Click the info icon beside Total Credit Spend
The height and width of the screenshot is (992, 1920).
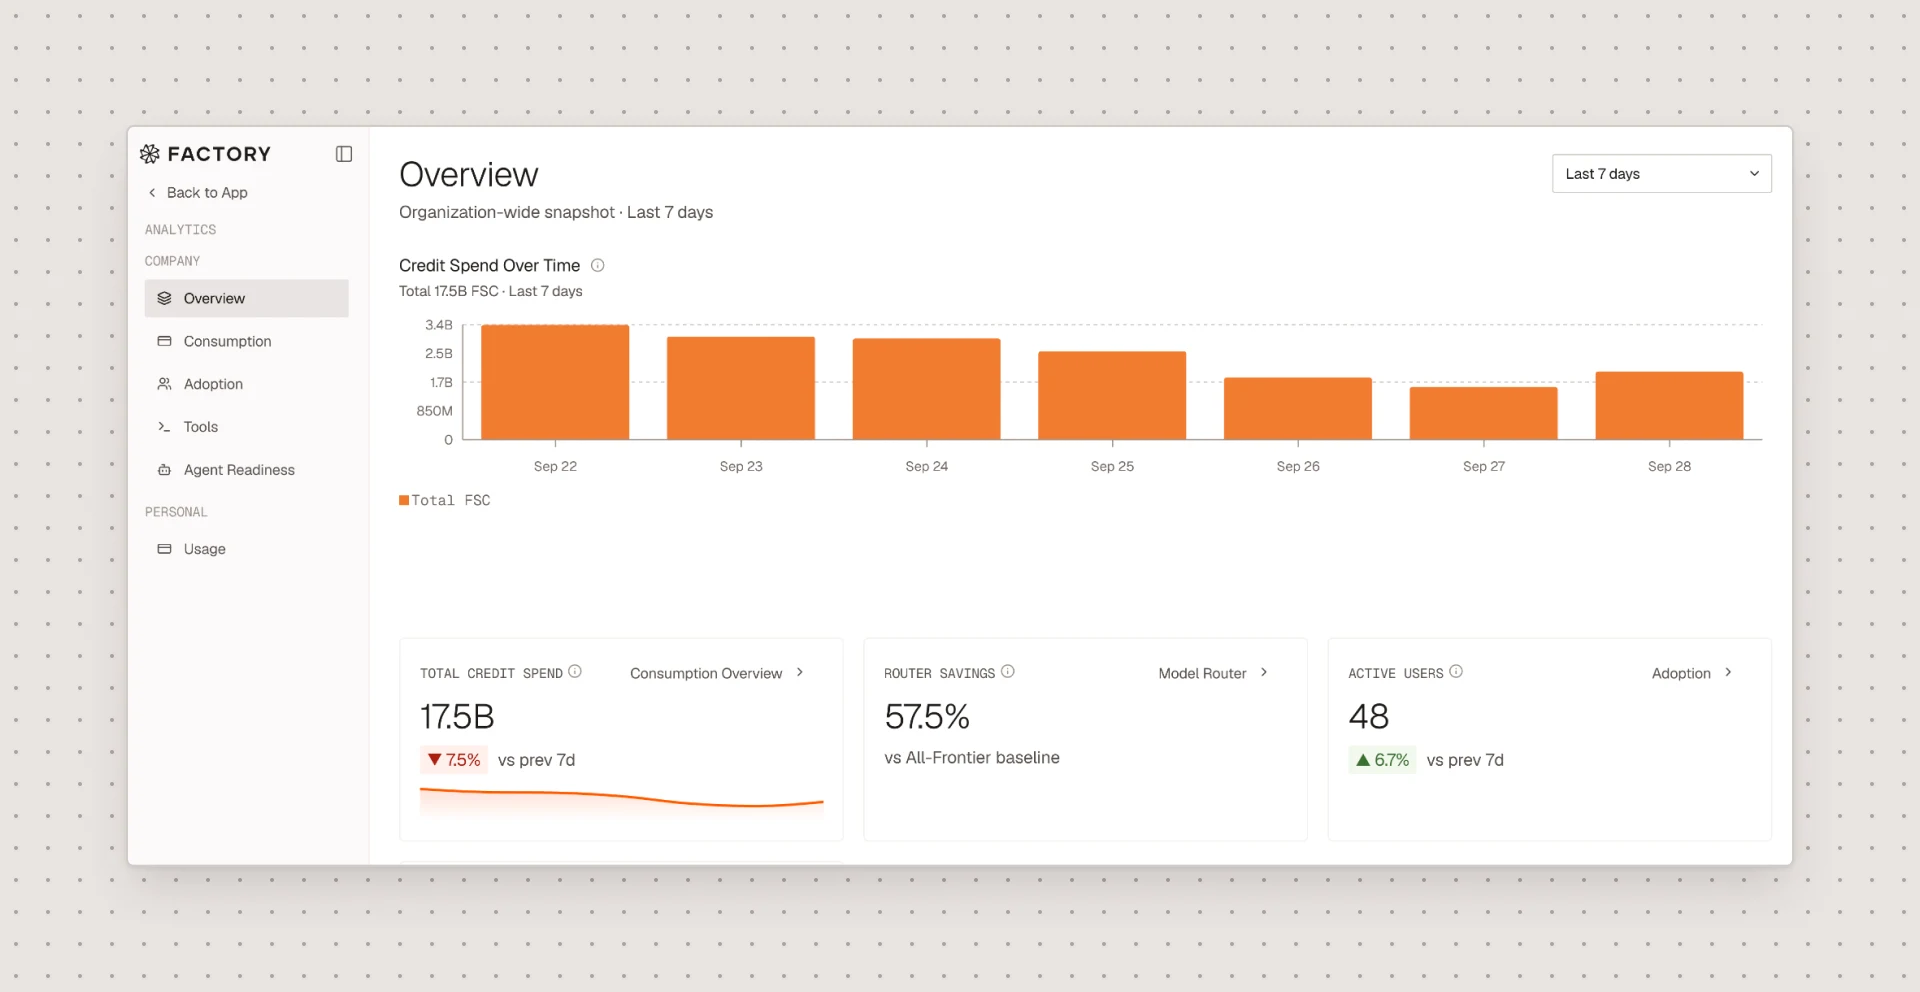pyautogui.click(x=575, y=672)
